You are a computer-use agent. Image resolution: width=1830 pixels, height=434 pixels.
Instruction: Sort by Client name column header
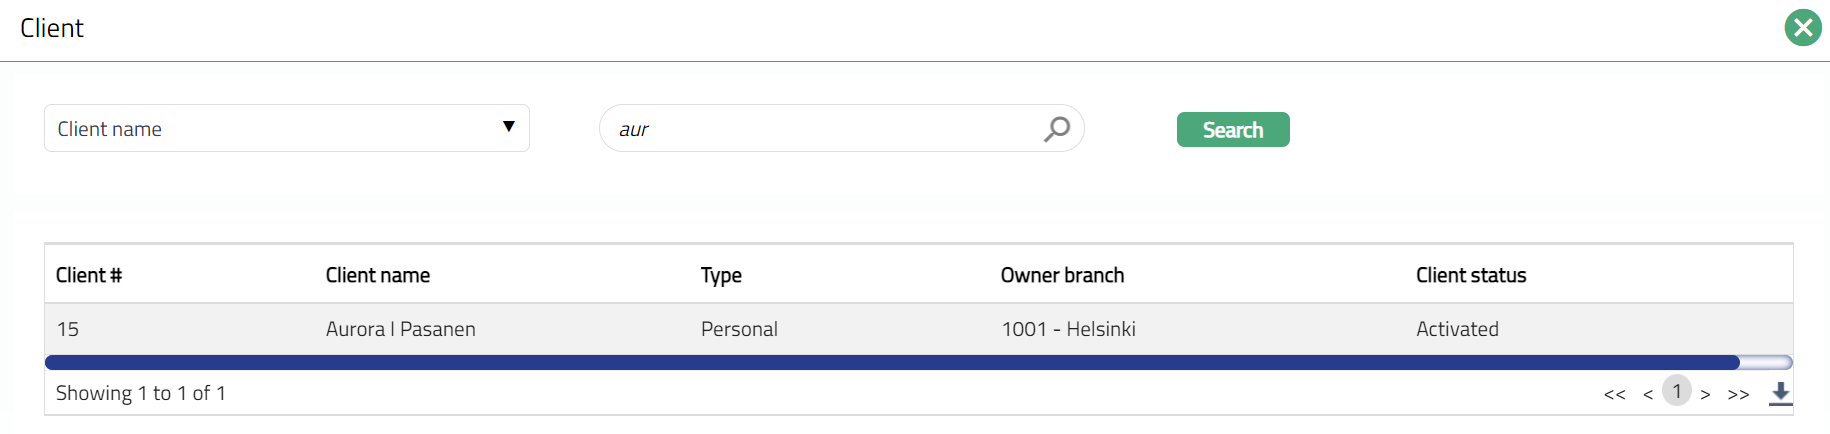[378, 275]
